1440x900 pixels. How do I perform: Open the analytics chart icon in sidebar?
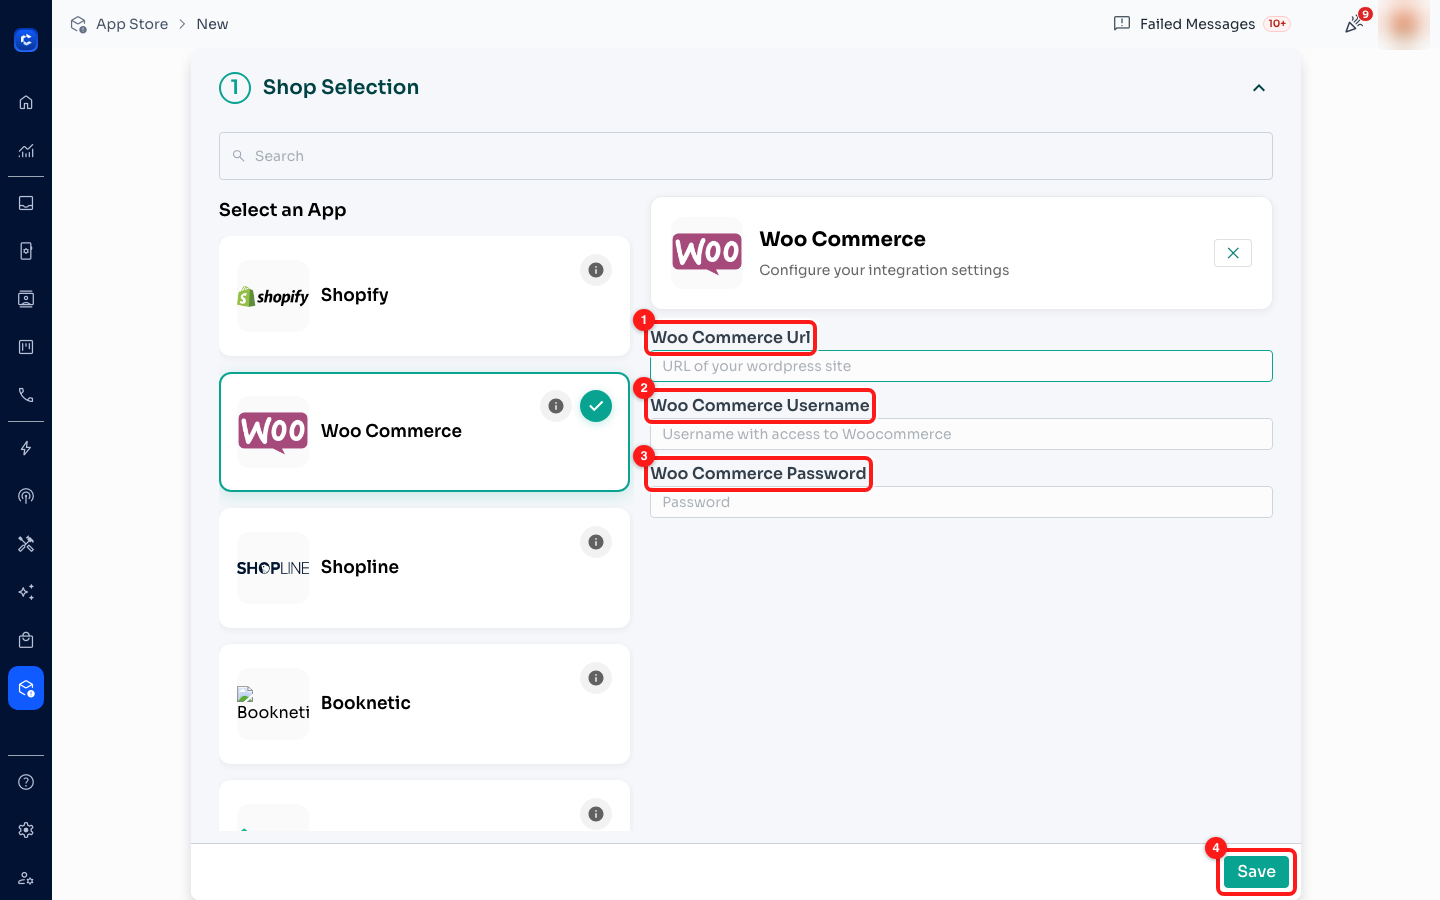(26, 151)
